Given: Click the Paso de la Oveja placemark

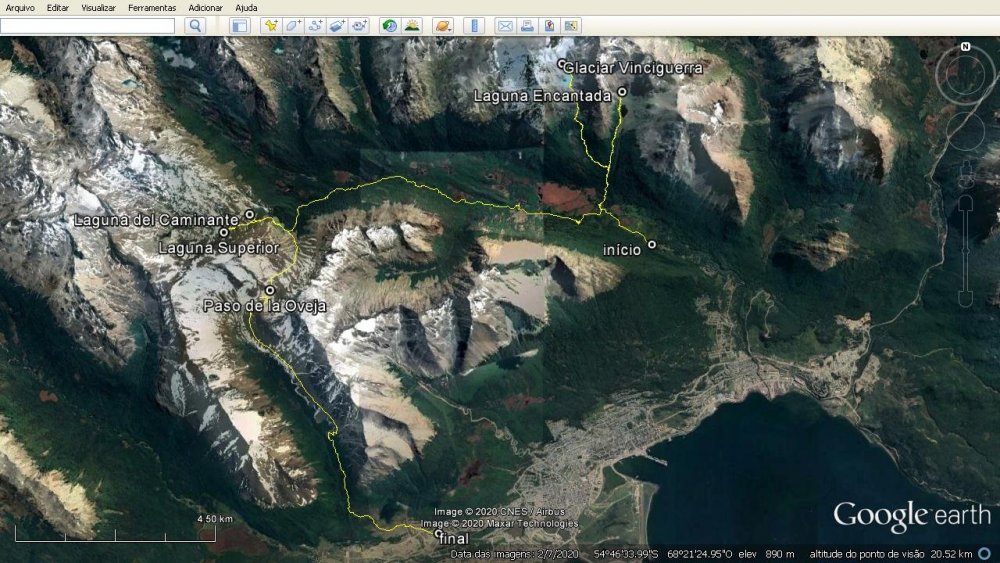Looking at the screenshot, I should click(270, 291).
